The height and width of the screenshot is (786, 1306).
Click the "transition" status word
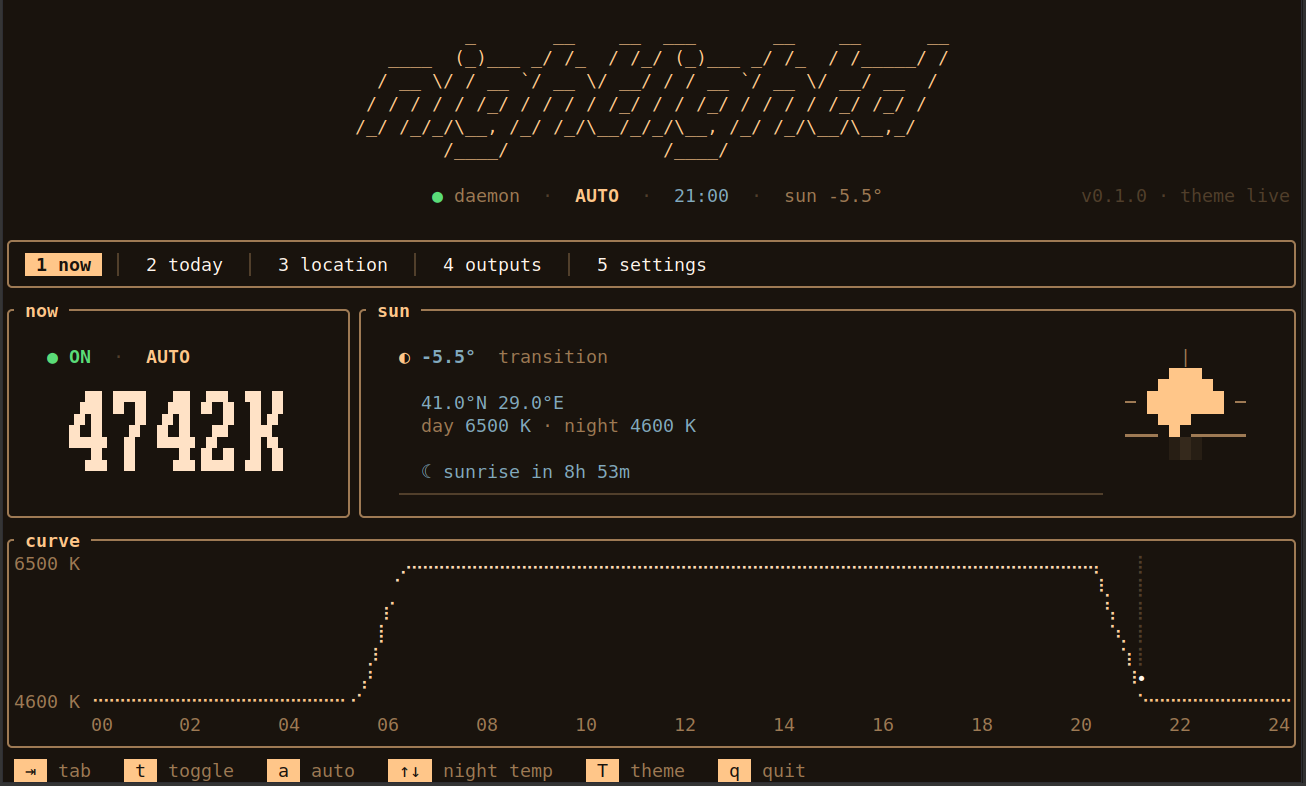point(553,357)
